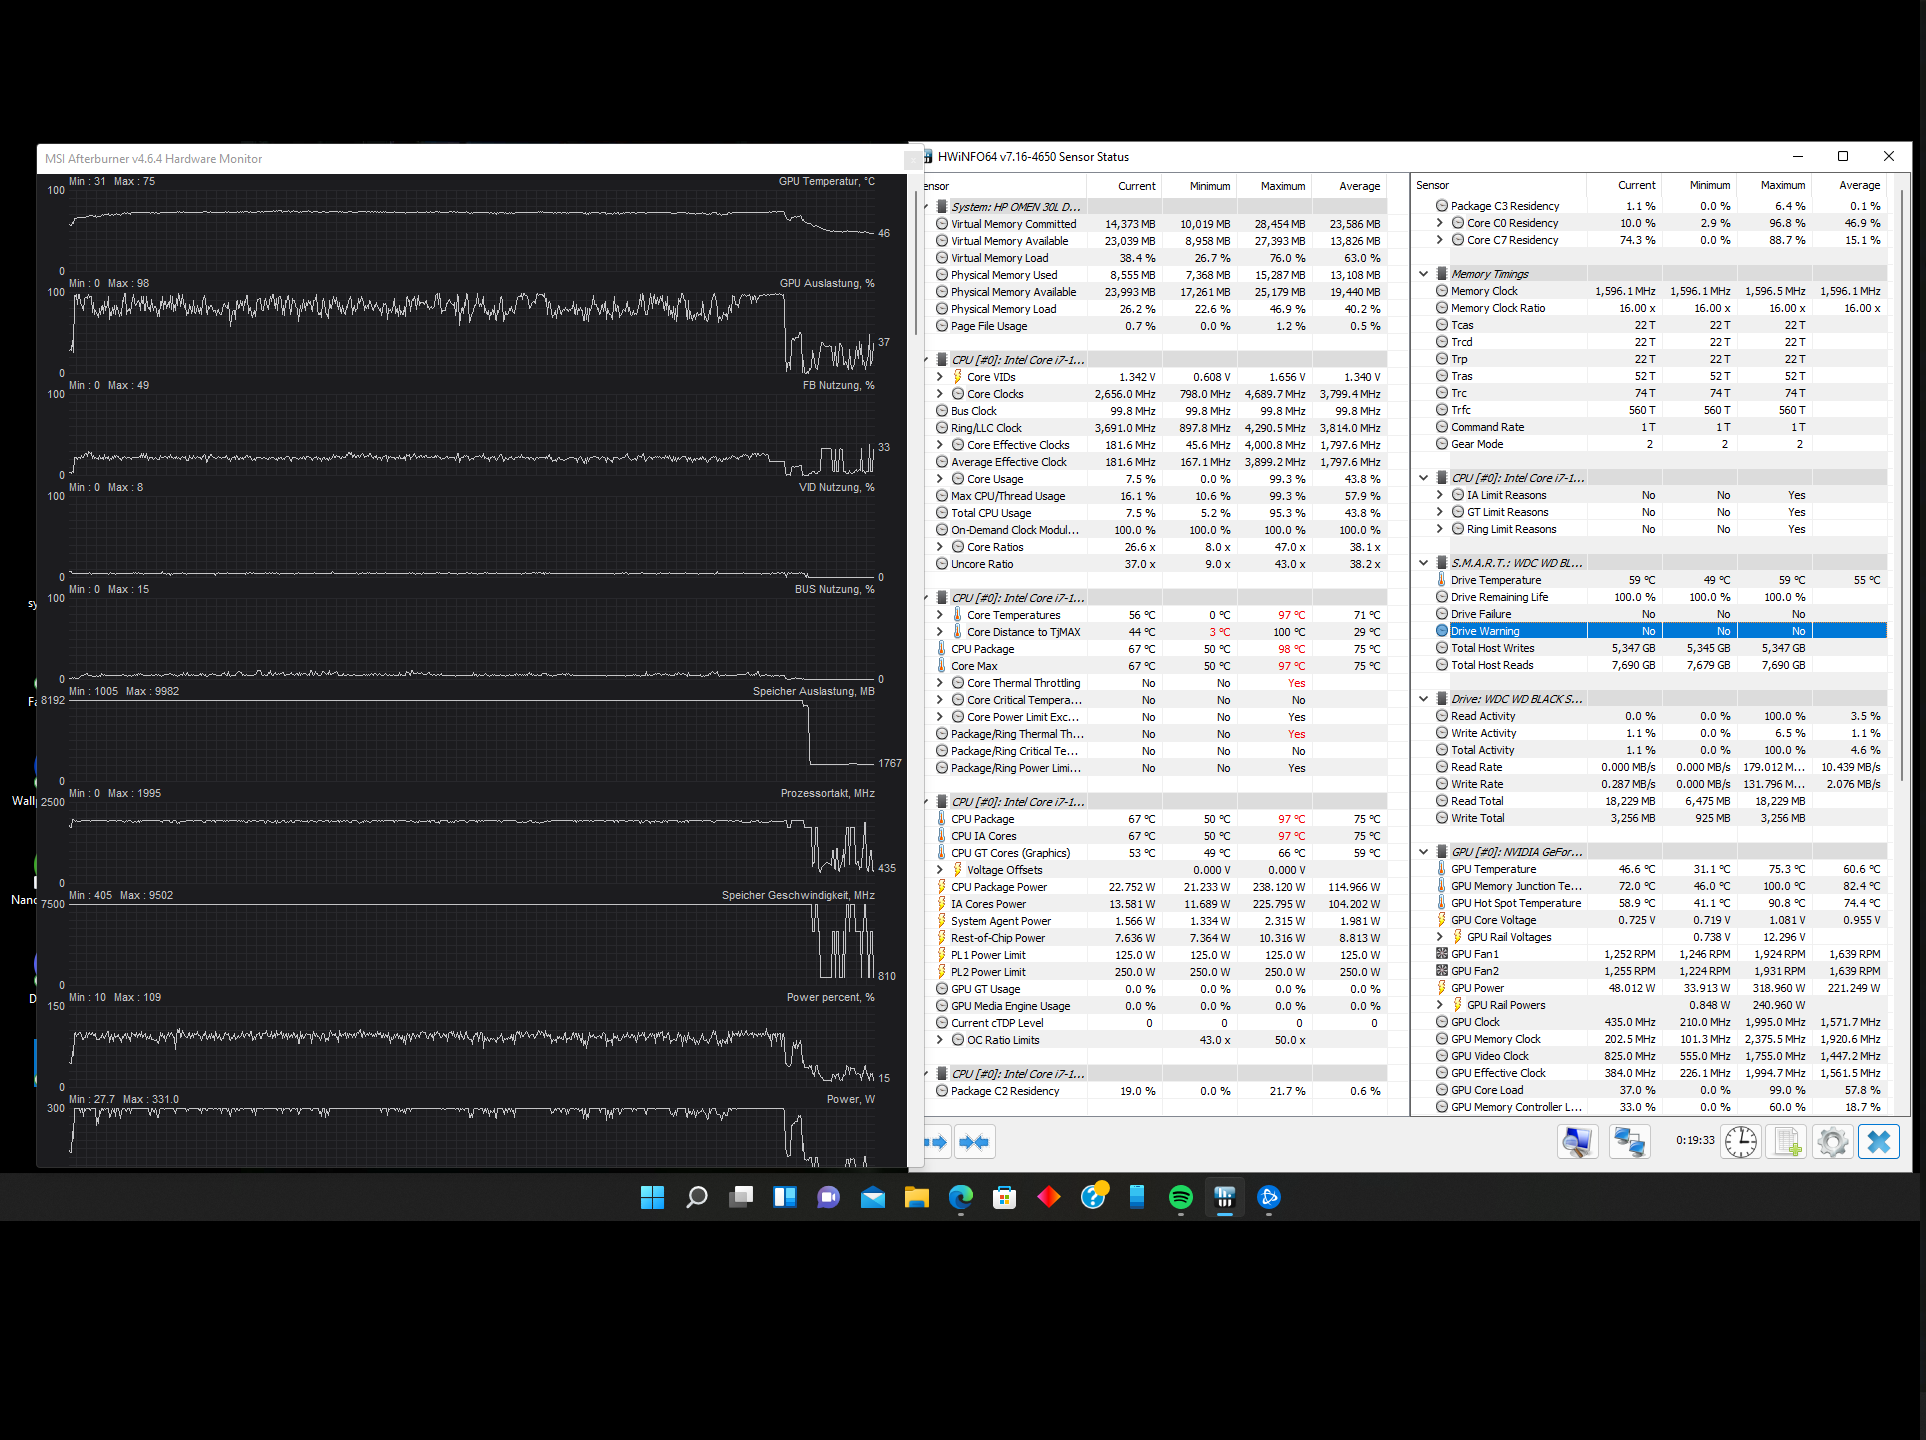Collapse GPU NVIDIA GeForce section
This screenshot has height=1440, width=1926.
1423,852
